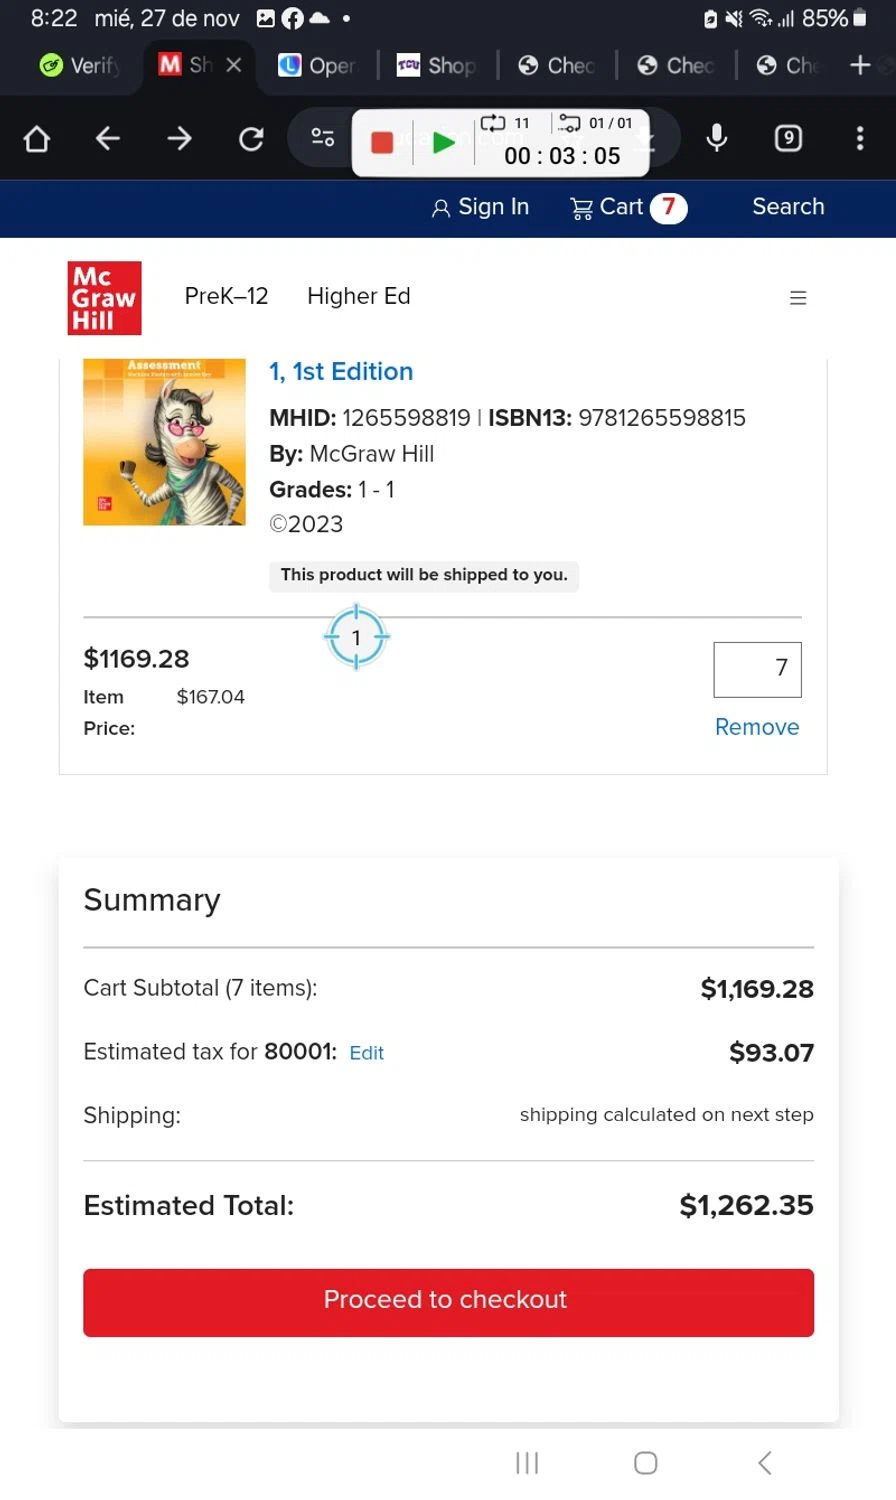
Task: Click the Sign In link
Action: 480,207
